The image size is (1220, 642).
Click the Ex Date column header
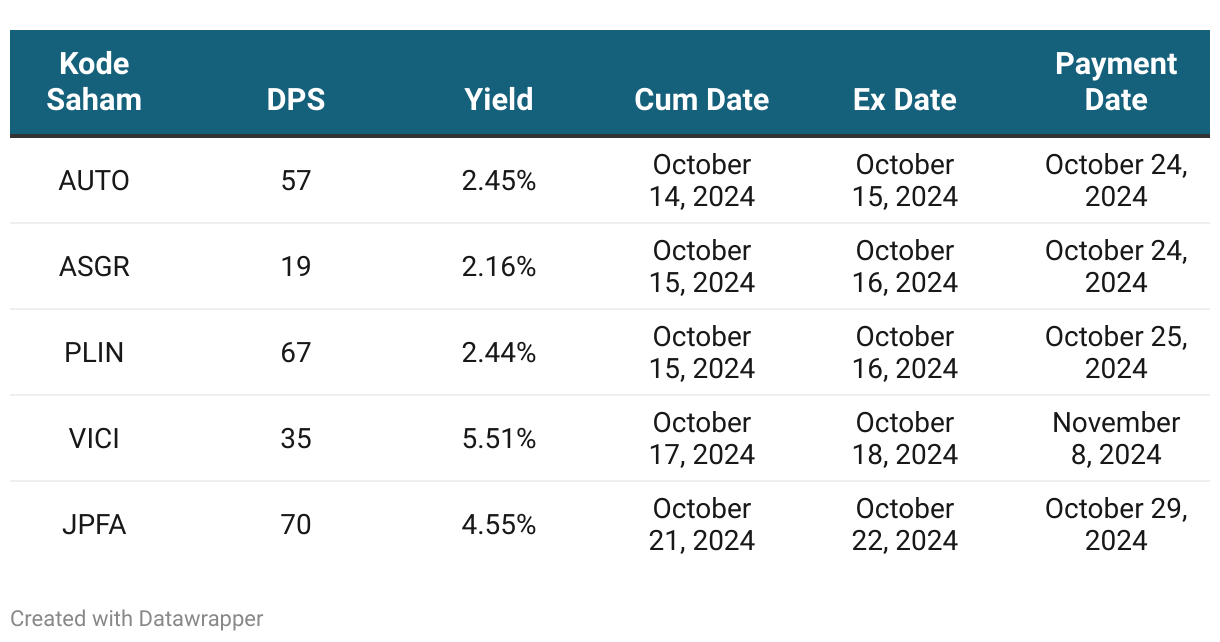click(905, 100)
